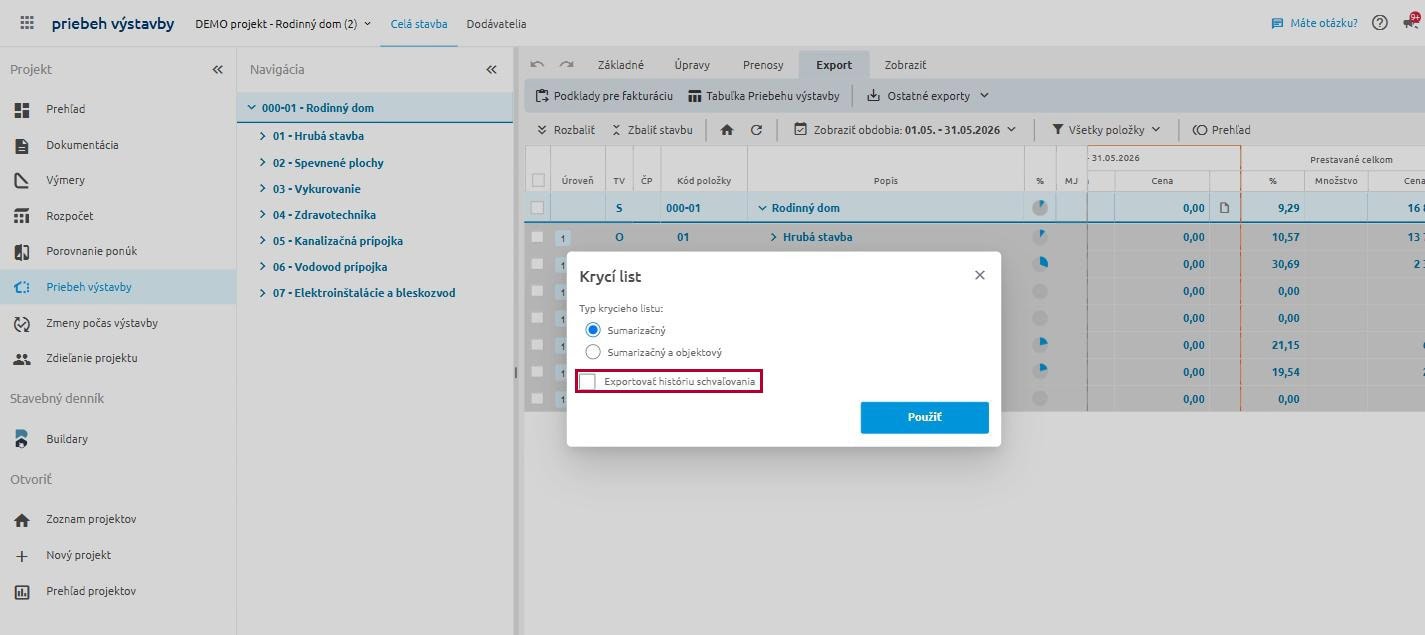The image size is (1425, 635).
Task: Click Zbaliť stavbu to collapse
Action: point(651,130)
